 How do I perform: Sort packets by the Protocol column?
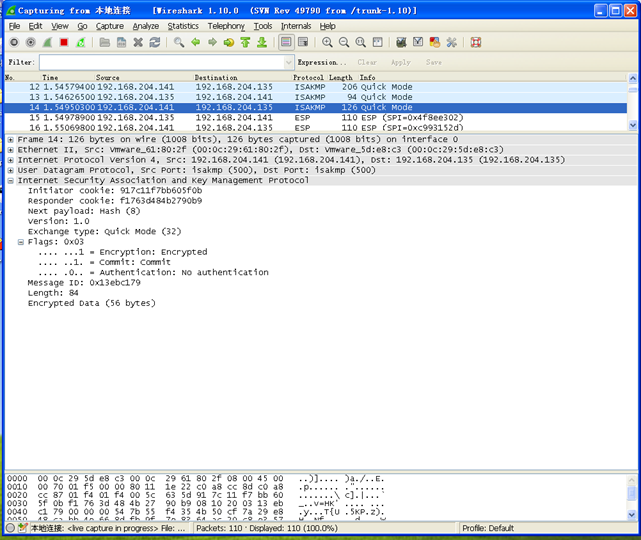pos(308,77)
